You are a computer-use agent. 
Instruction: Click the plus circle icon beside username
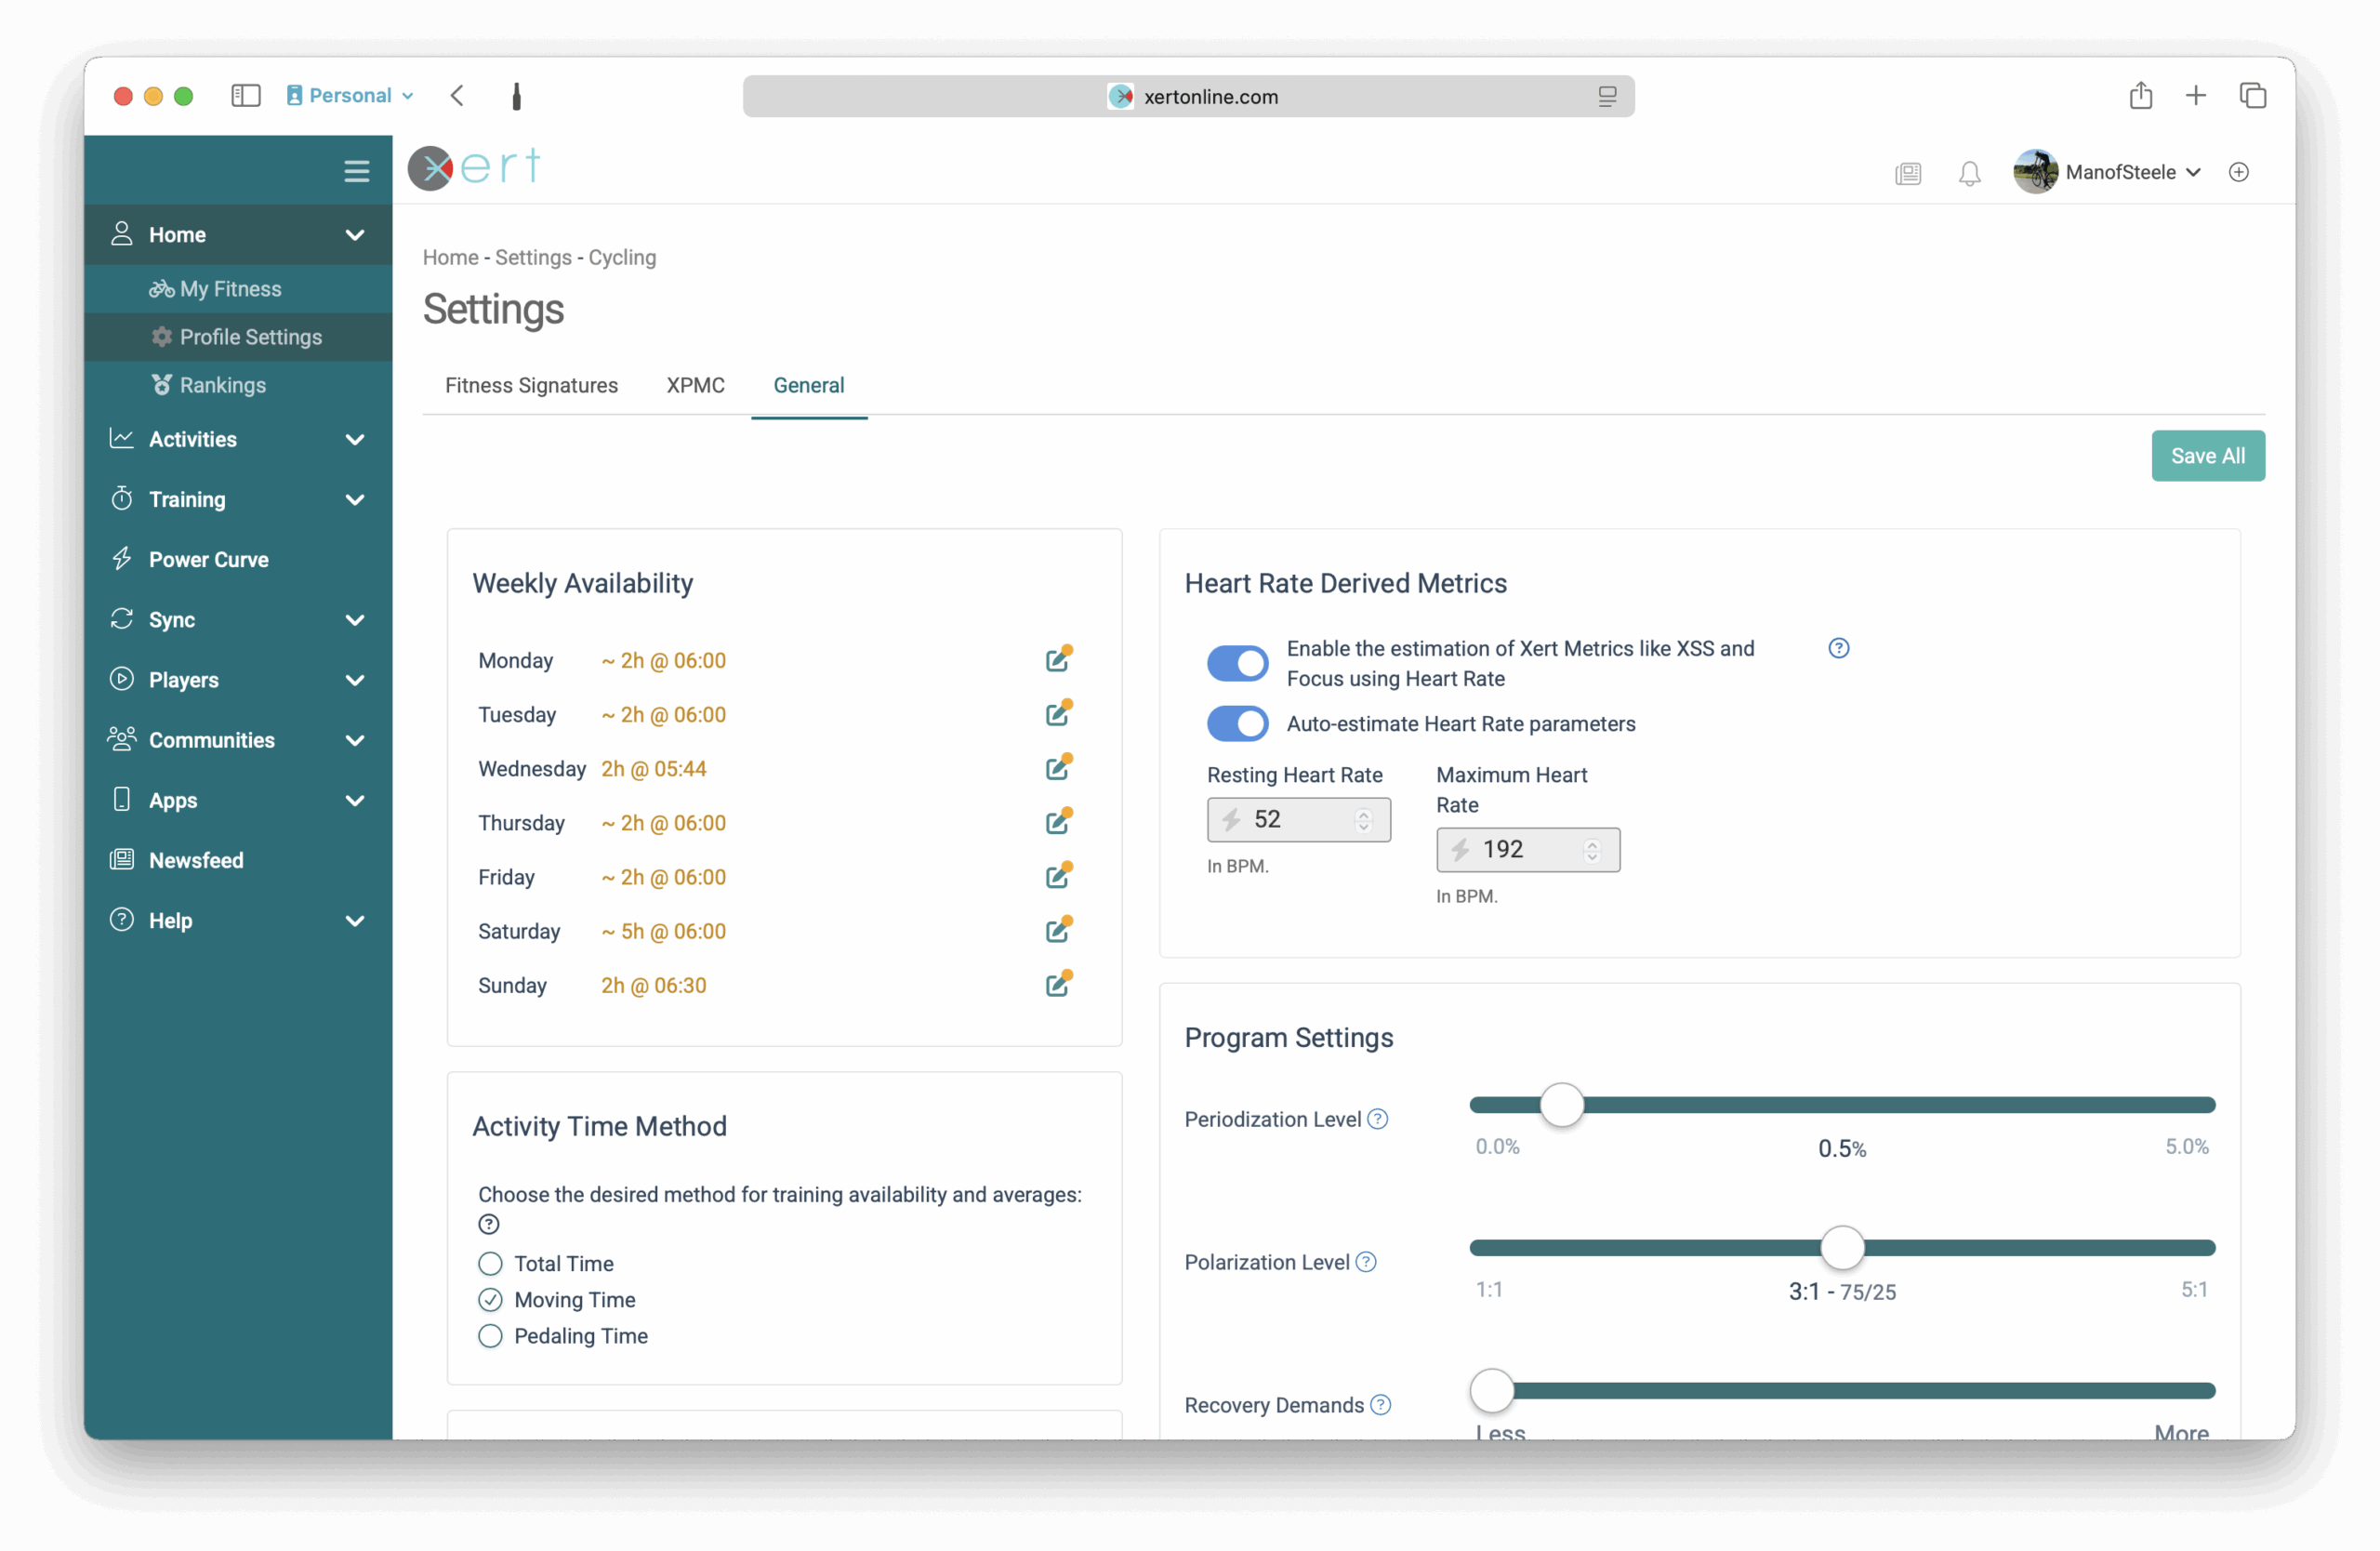[x=2239, y=172]
